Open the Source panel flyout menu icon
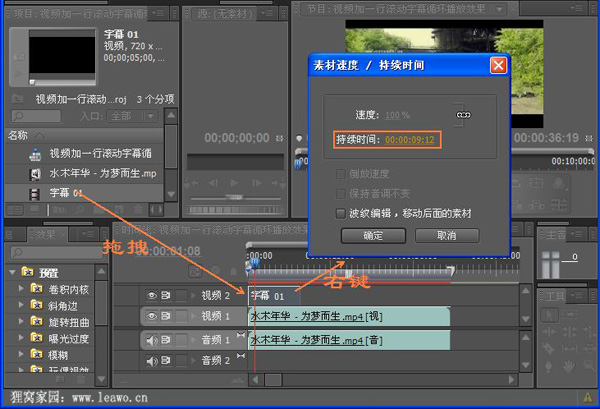The width and height of the screenshot is (600, 409). click(267, 13)
